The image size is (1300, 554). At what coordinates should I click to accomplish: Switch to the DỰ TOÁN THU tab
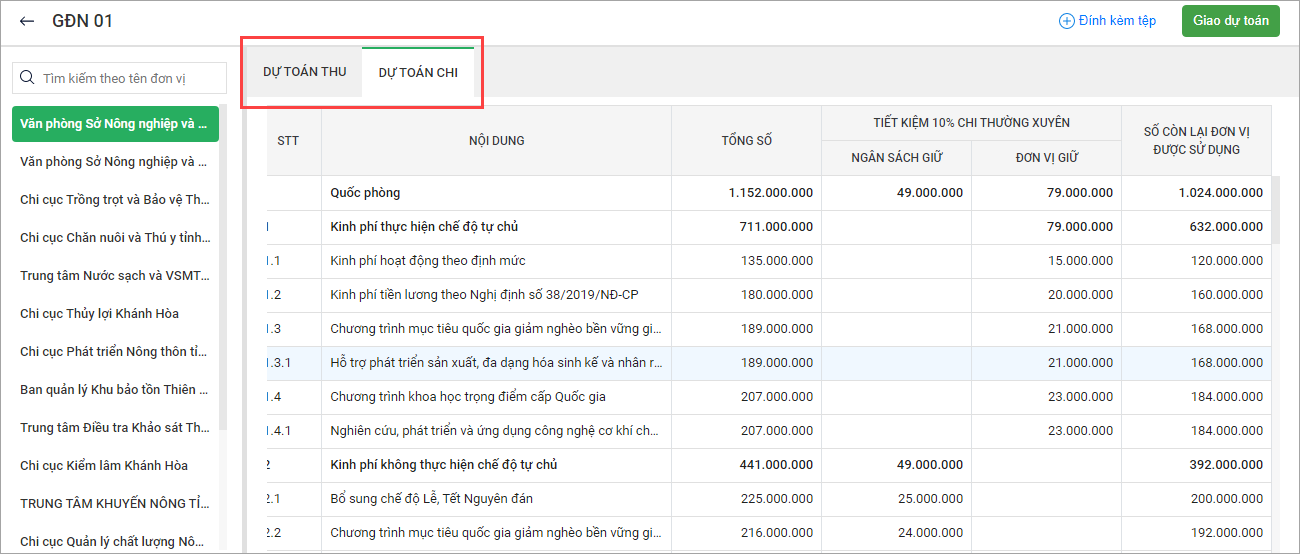pos(304,72)
